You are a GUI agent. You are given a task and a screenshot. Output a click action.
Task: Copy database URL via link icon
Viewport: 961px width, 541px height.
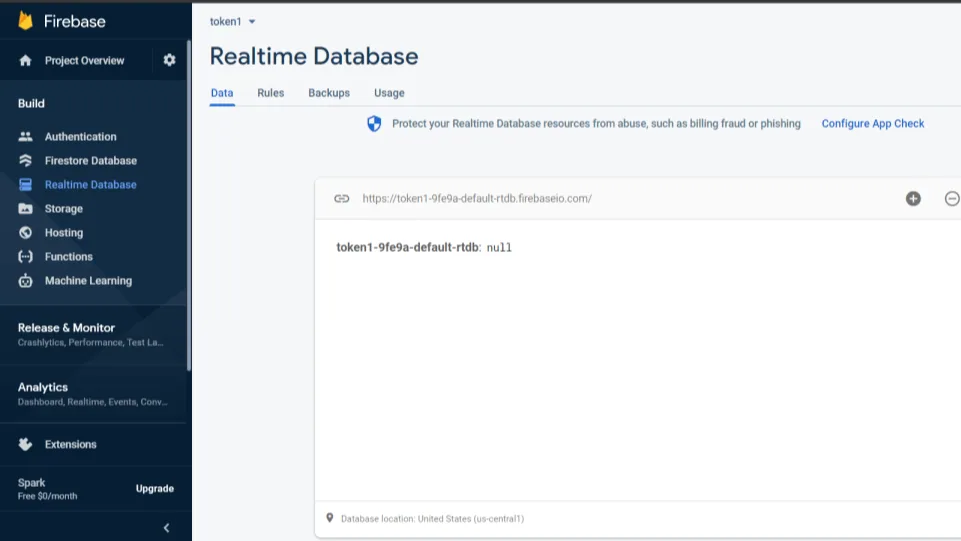(341, 199)
